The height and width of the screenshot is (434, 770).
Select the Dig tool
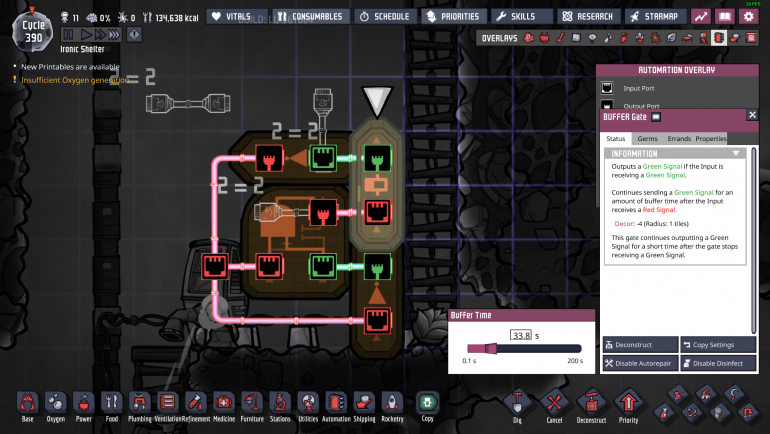(x=517, y=407)
